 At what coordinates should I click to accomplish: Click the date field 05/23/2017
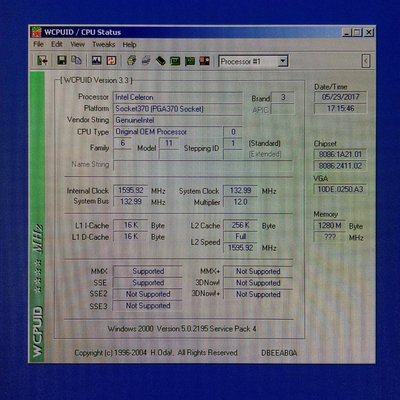tap(340, 97)
